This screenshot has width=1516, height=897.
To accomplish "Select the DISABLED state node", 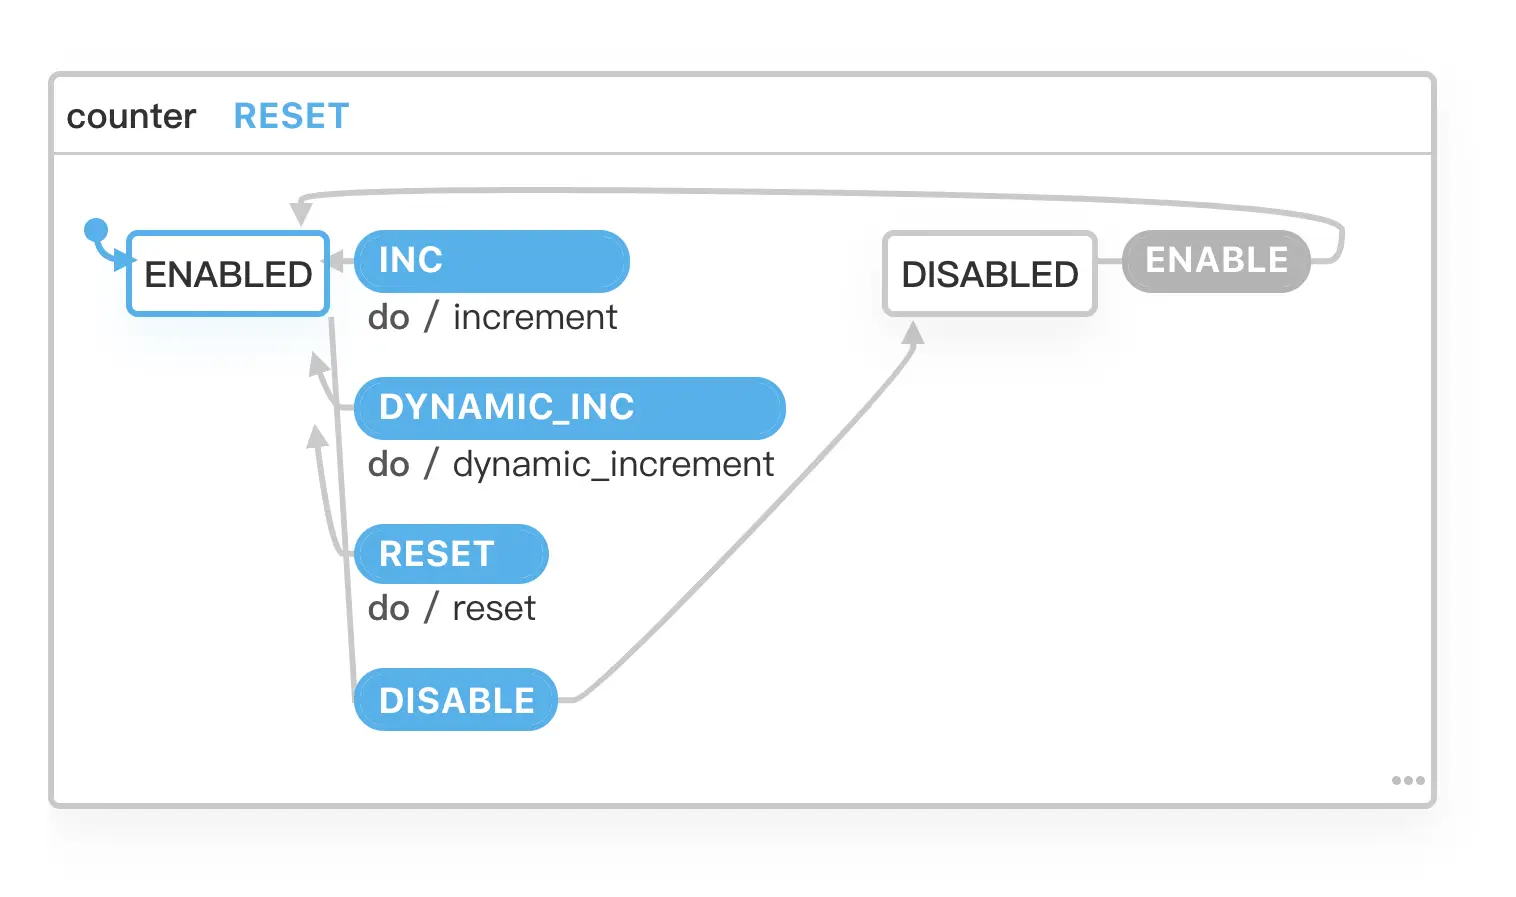I will pos(990,274).
